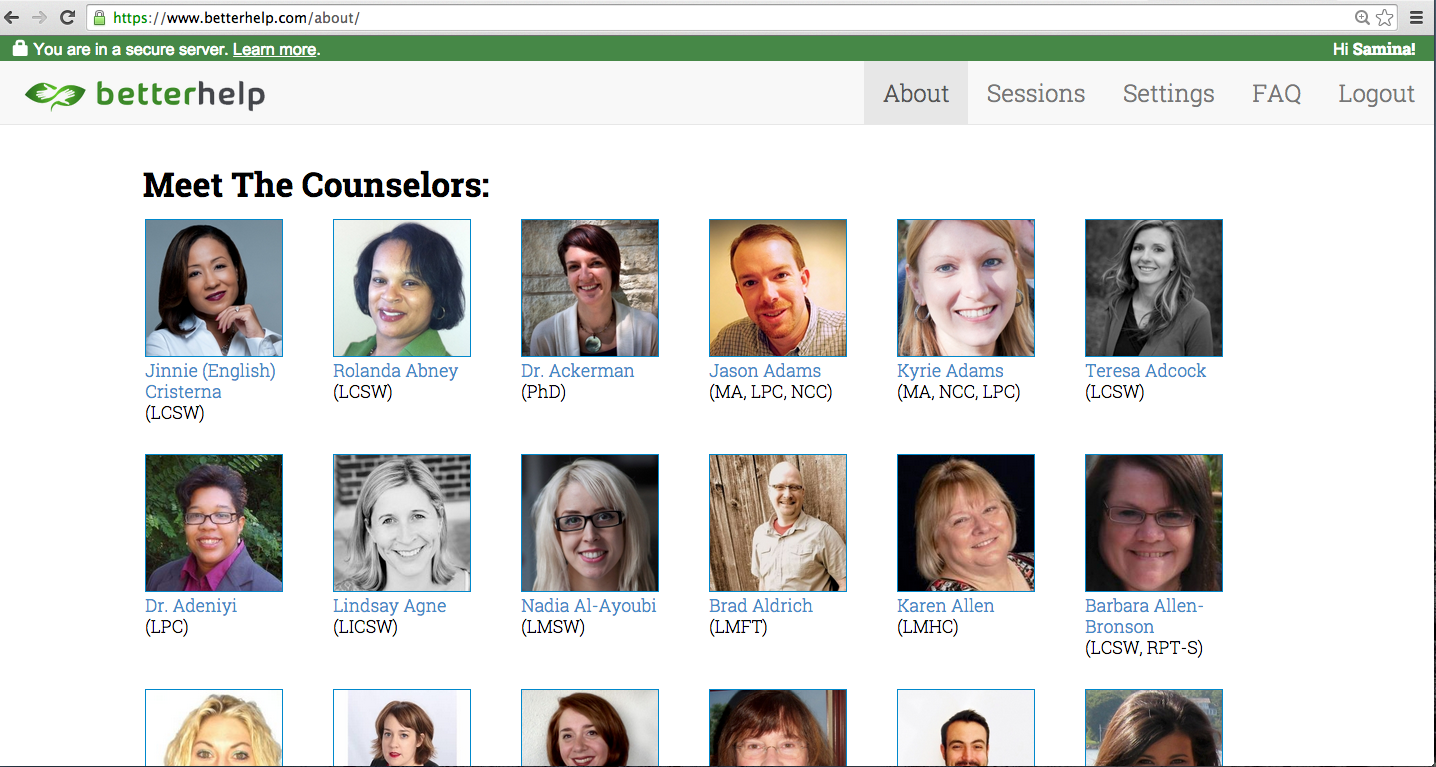The height and width of the screenshot is (767, 1436).
Task: Click the Learn more link in secure banner
Action: (x=274, y=49)
